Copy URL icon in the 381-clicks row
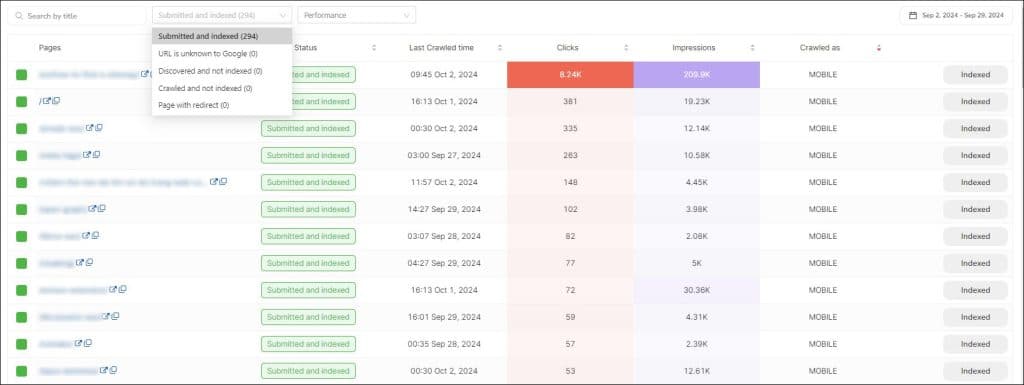Image resolution: width=1024 pixels, height=385 pixels. click(56, 101)
